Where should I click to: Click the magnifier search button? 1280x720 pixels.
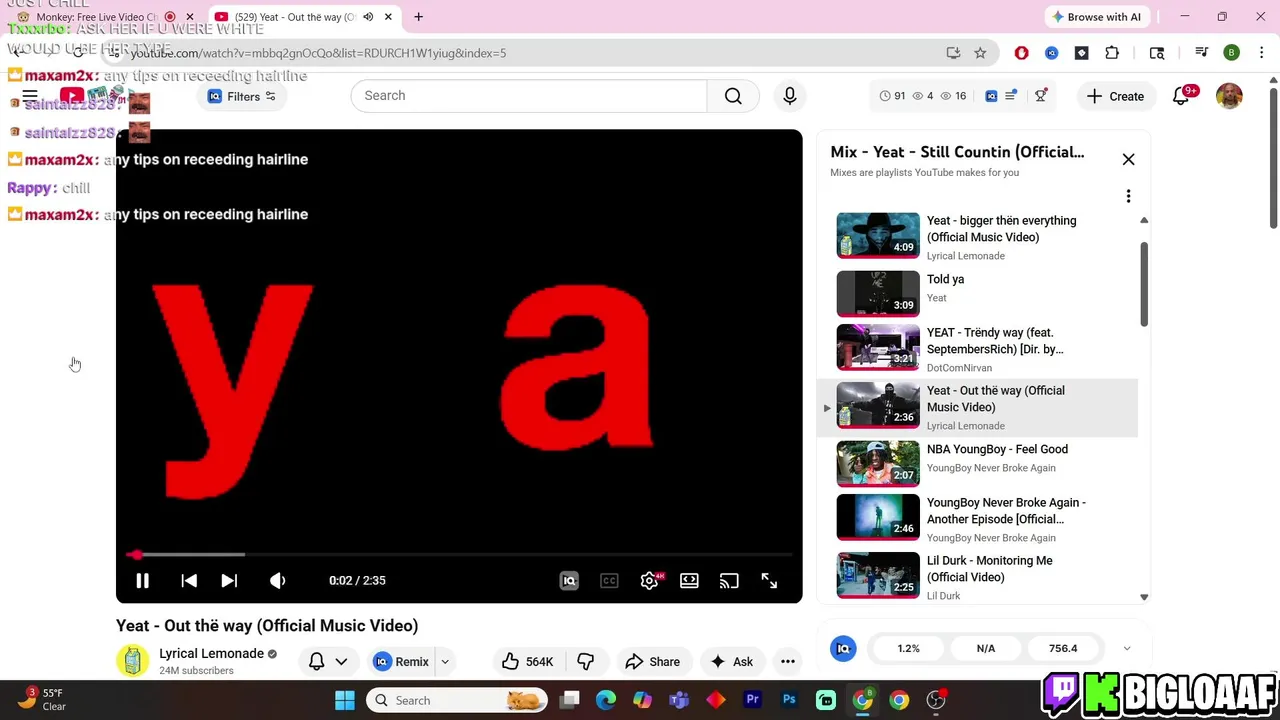(733, 96)
